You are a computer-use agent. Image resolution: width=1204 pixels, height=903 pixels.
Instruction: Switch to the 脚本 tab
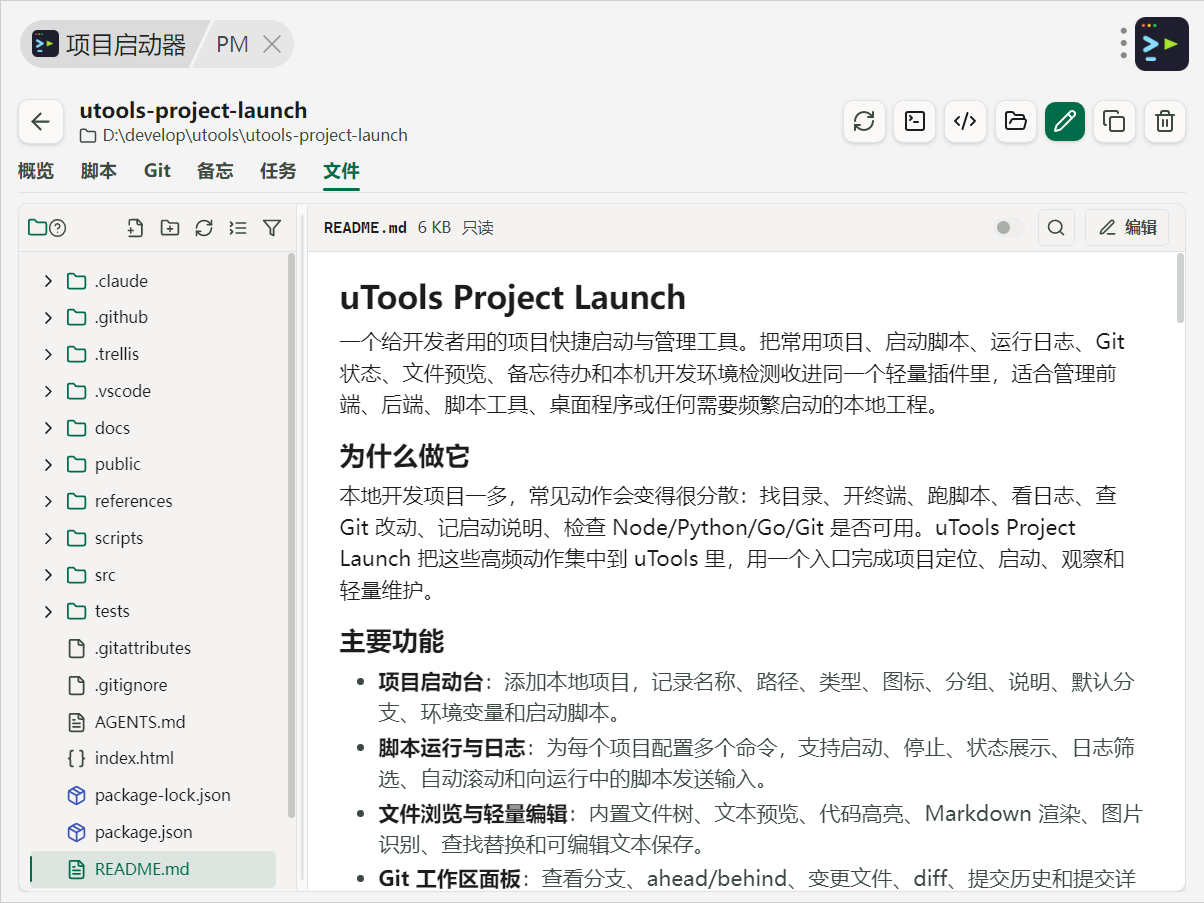tap(99, 171)
